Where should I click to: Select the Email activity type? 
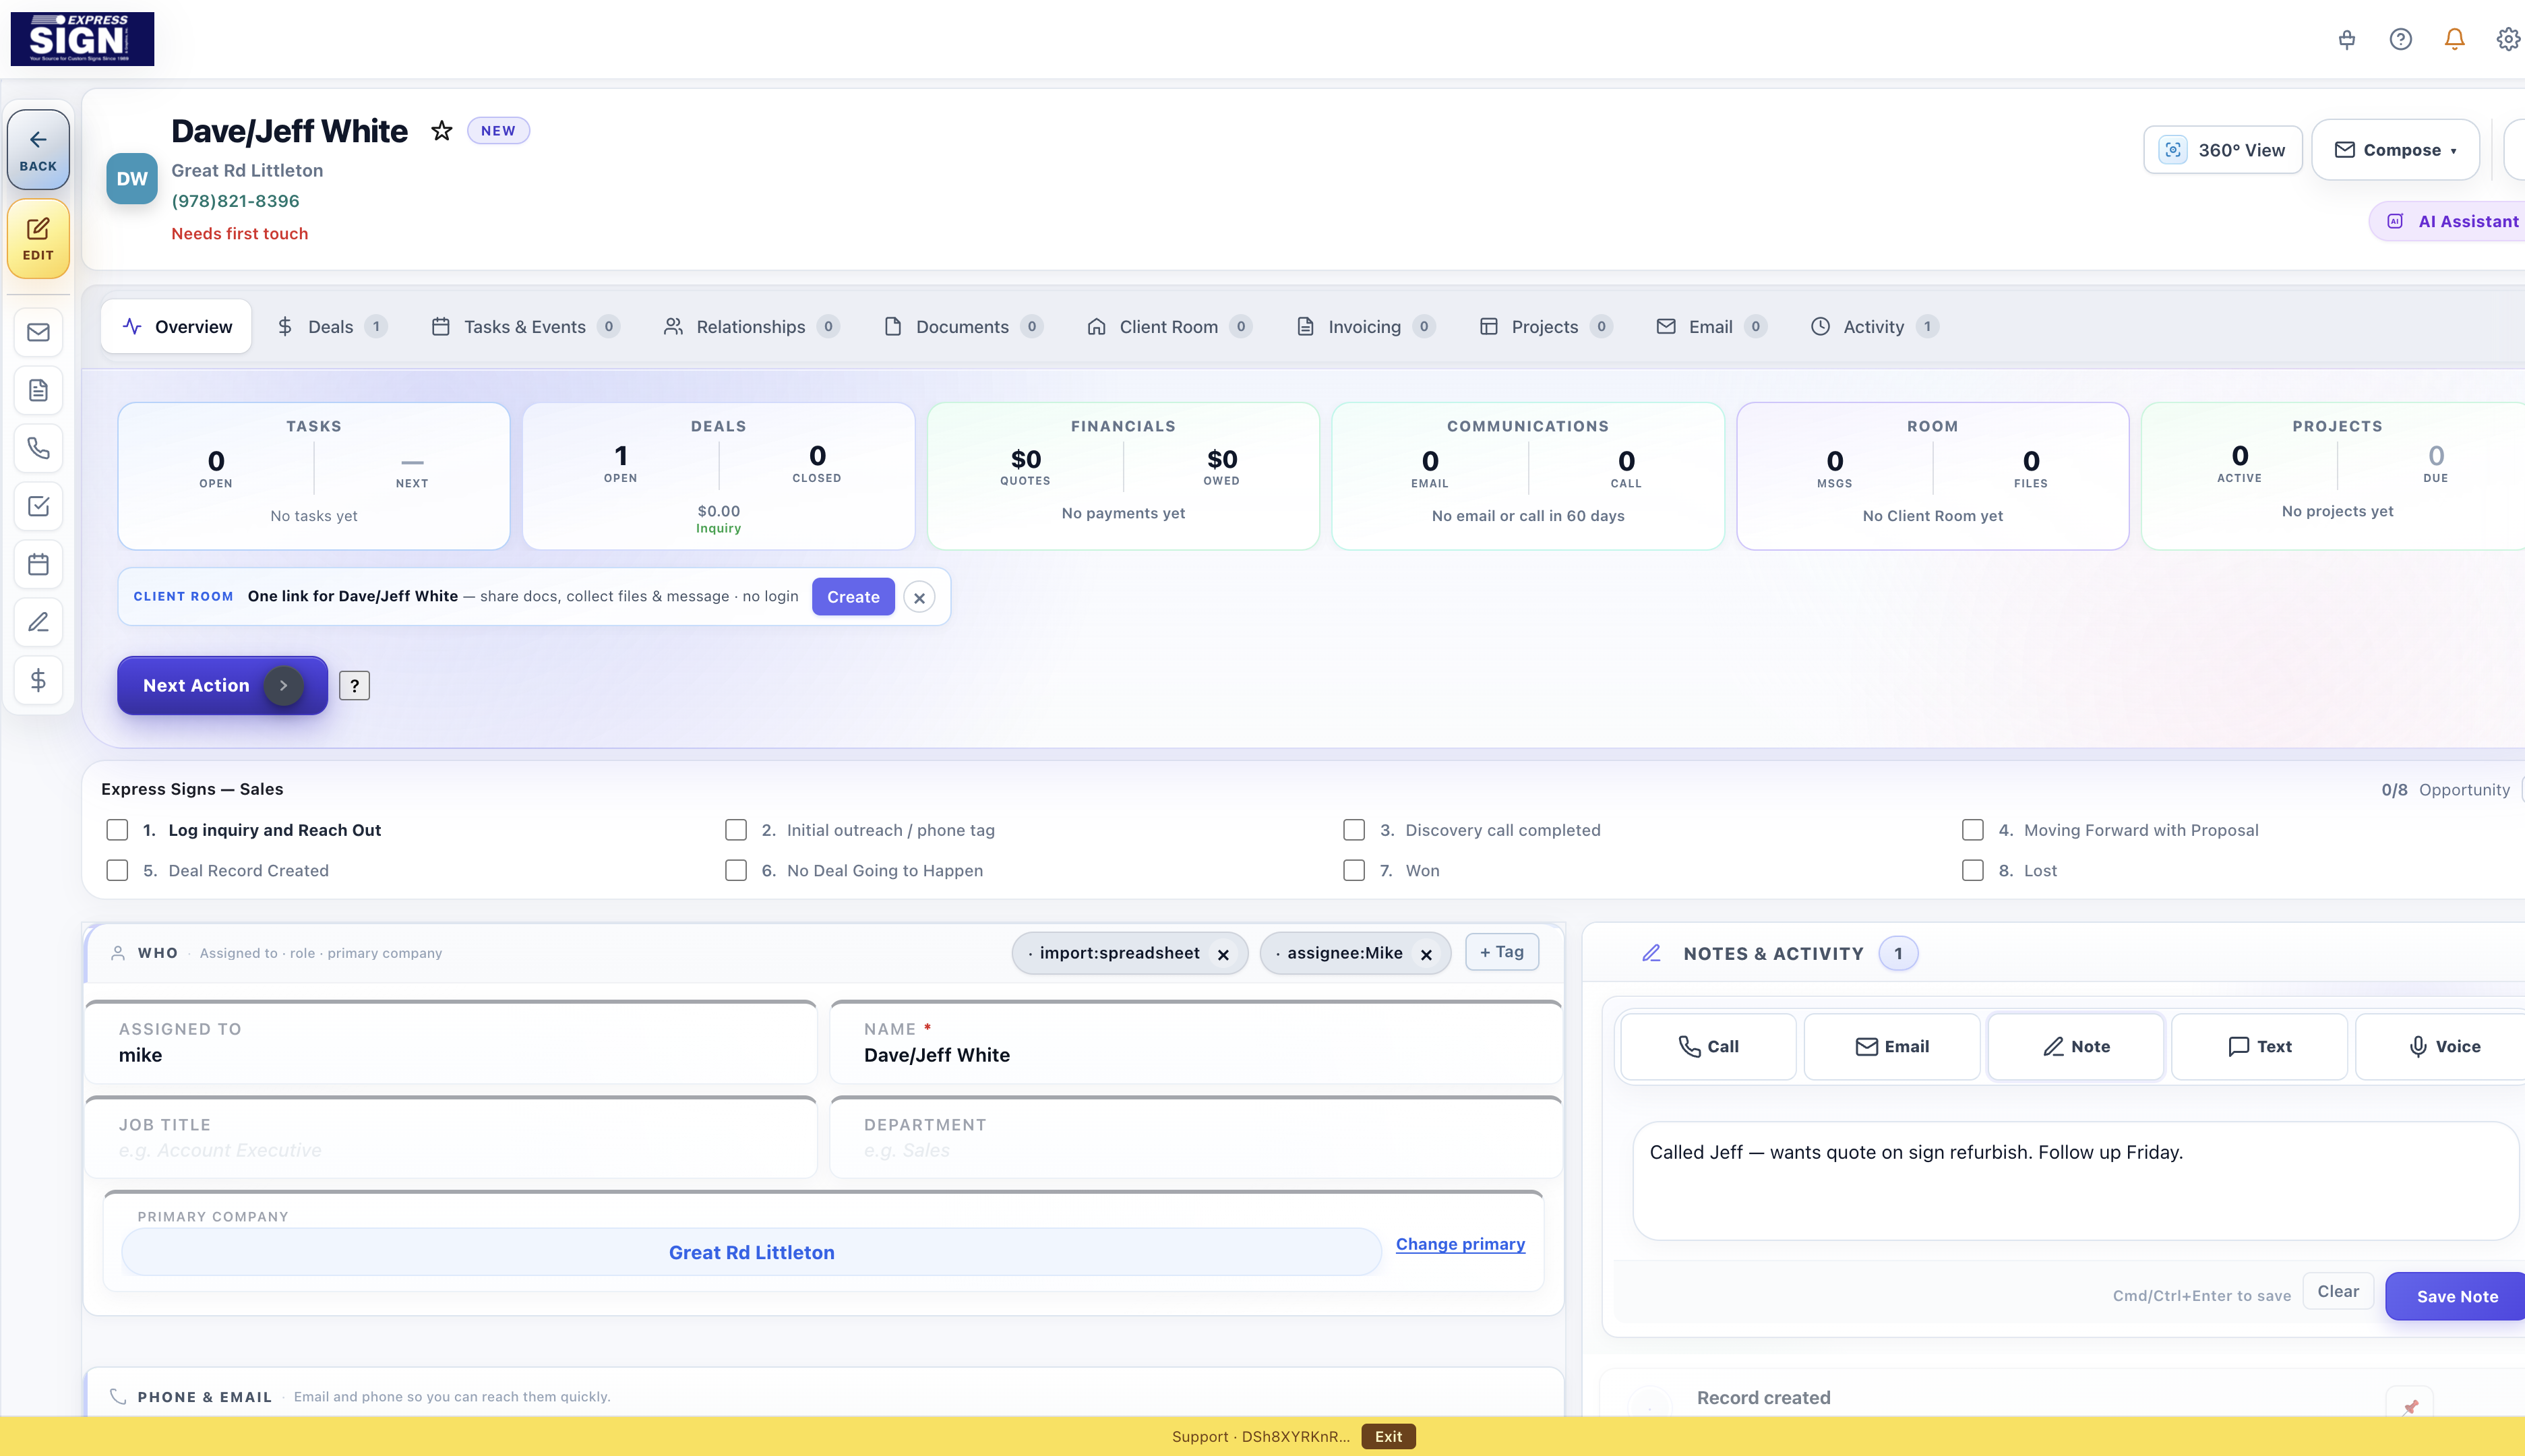[1892, 1046]
